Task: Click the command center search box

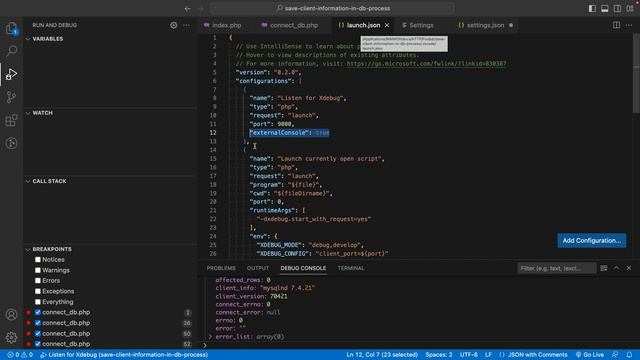Action: [x=332, y=9]
